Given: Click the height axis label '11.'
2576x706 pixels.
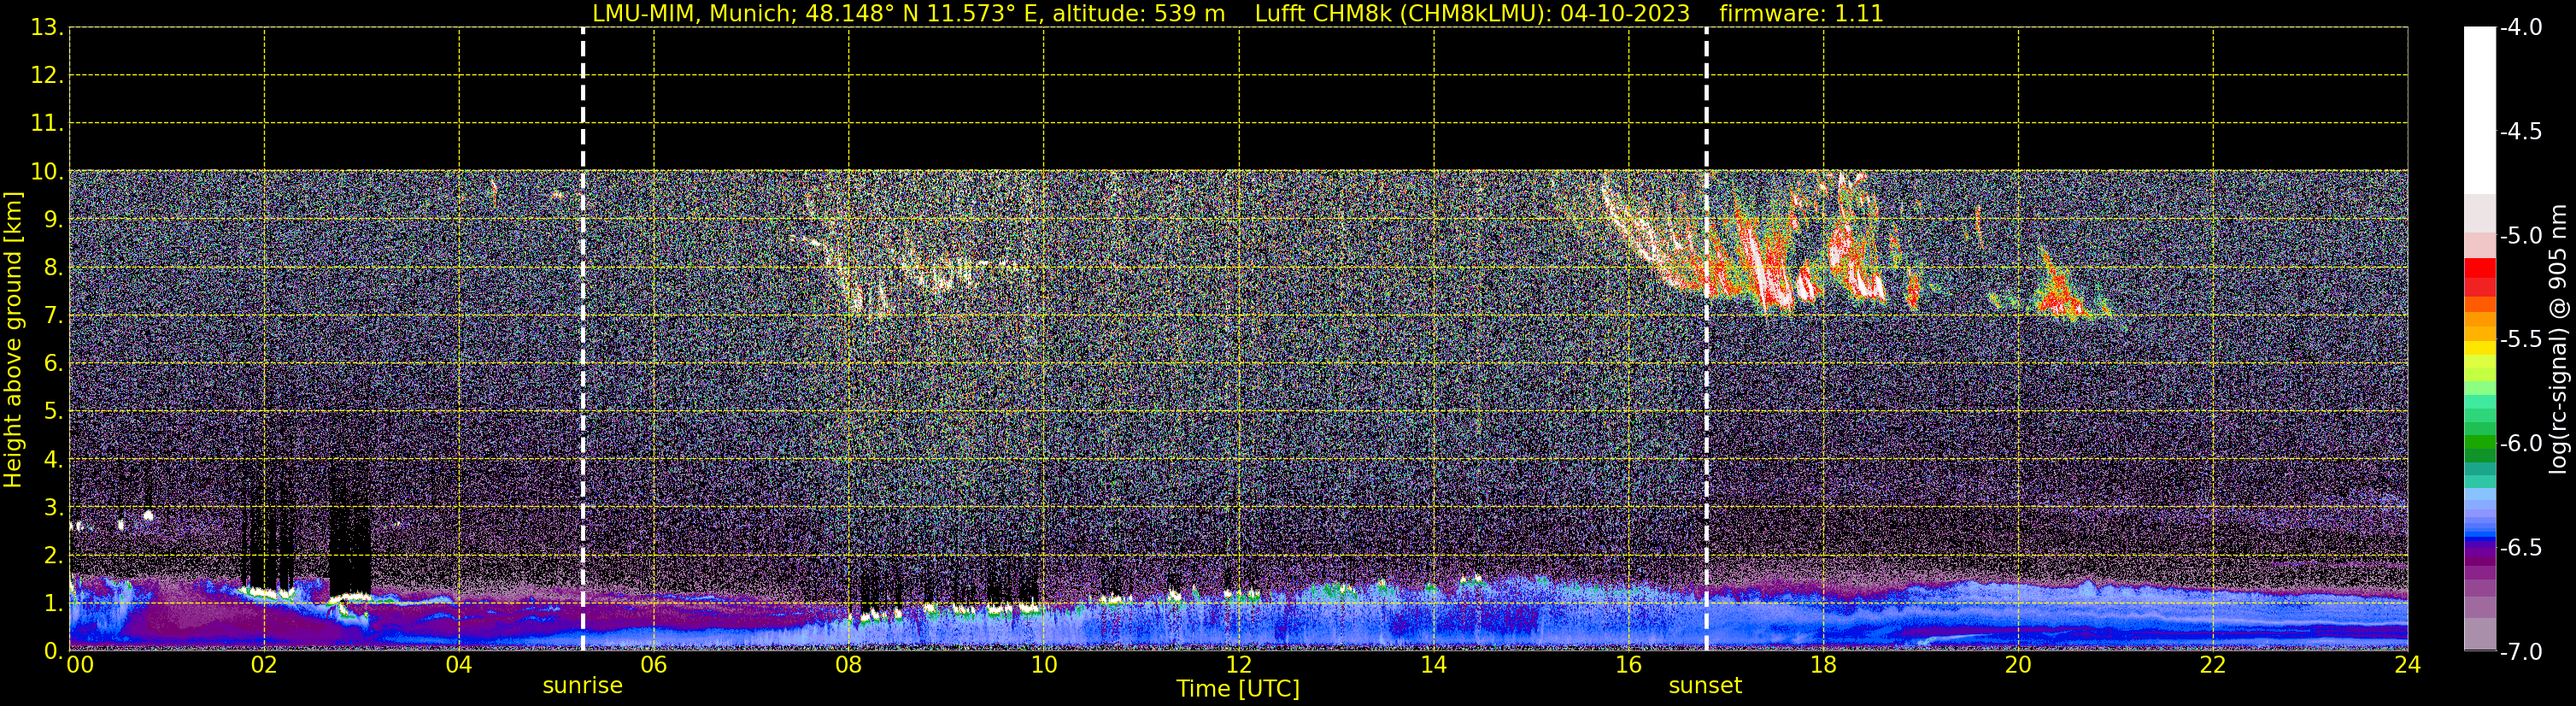Looking at the screenshot, I should tap(47, 124).
